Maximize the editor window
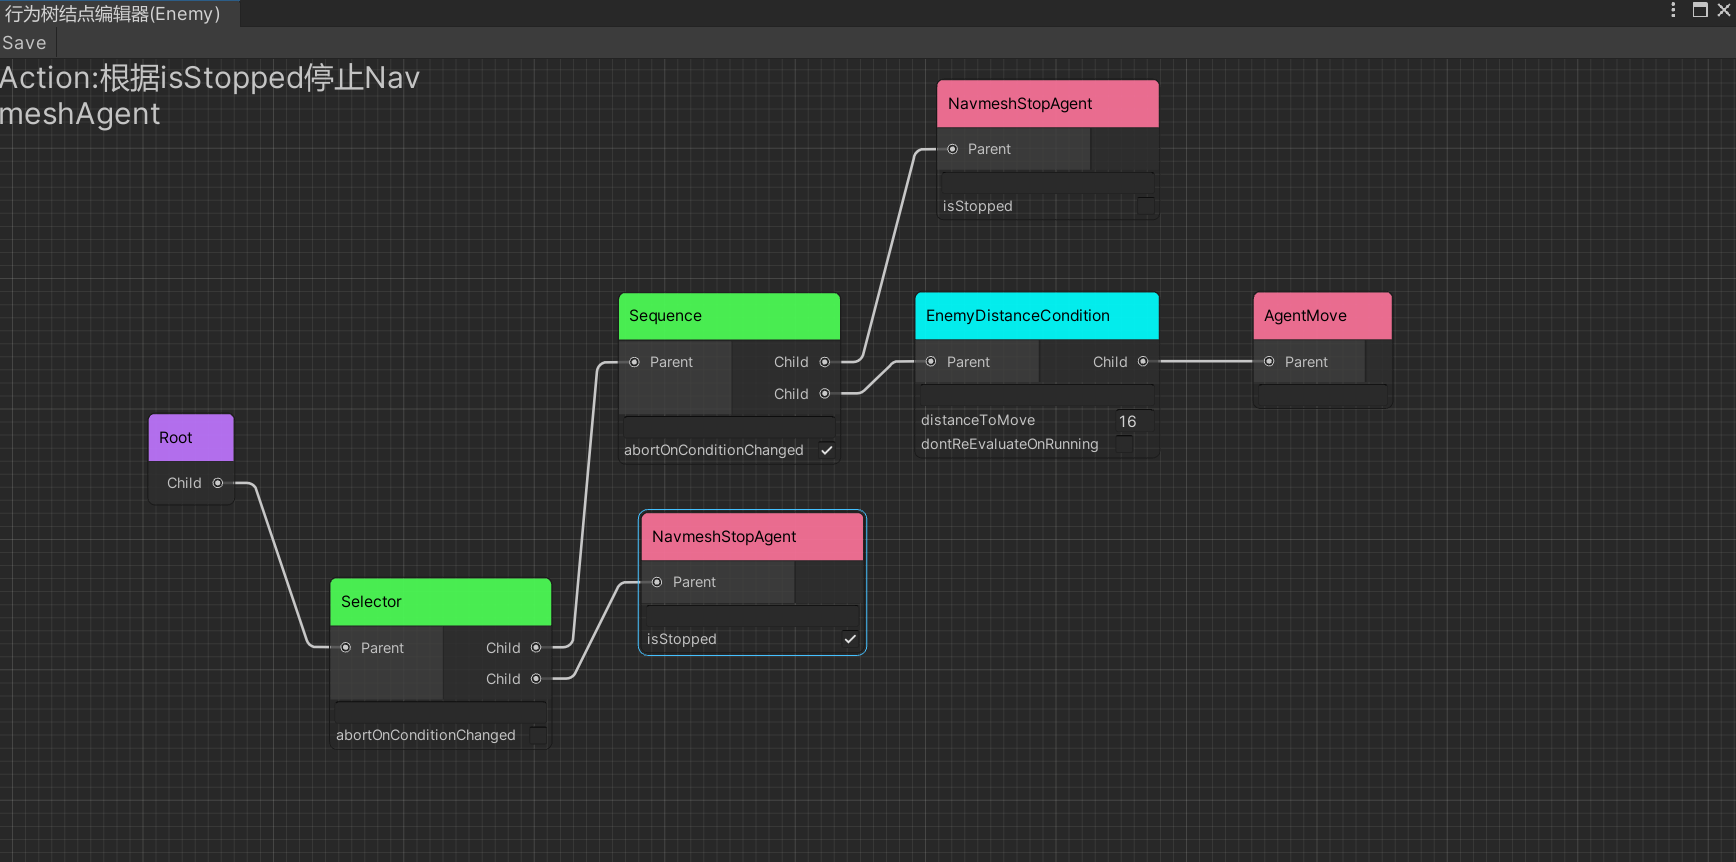This screenshot has height=862, width=1736. click(x=1700, y=10)
